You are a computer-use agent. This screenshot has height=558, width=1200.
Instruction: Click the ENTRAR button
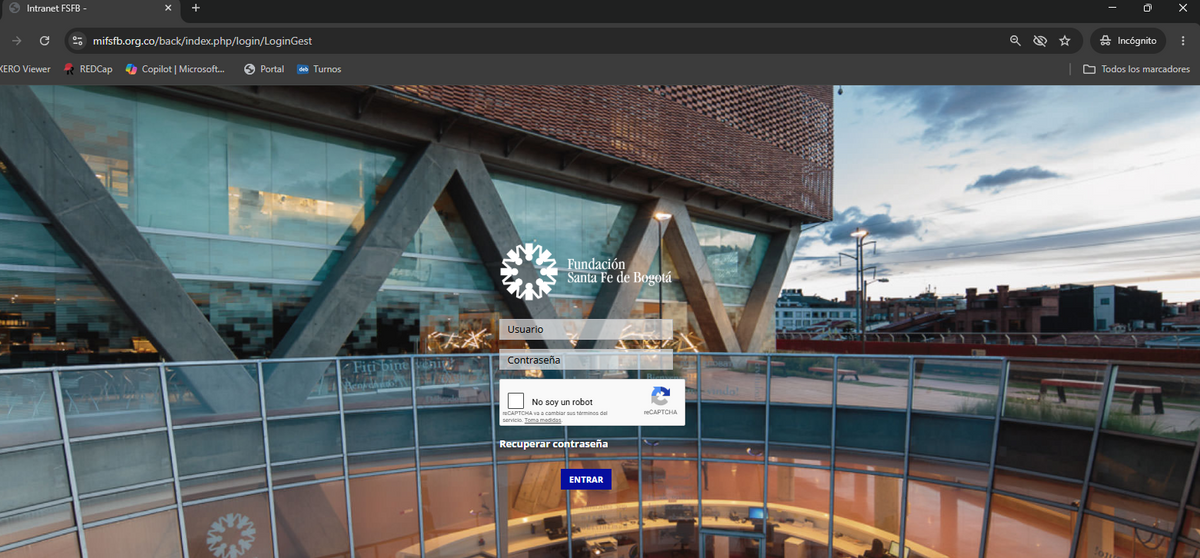pos(586,480)
